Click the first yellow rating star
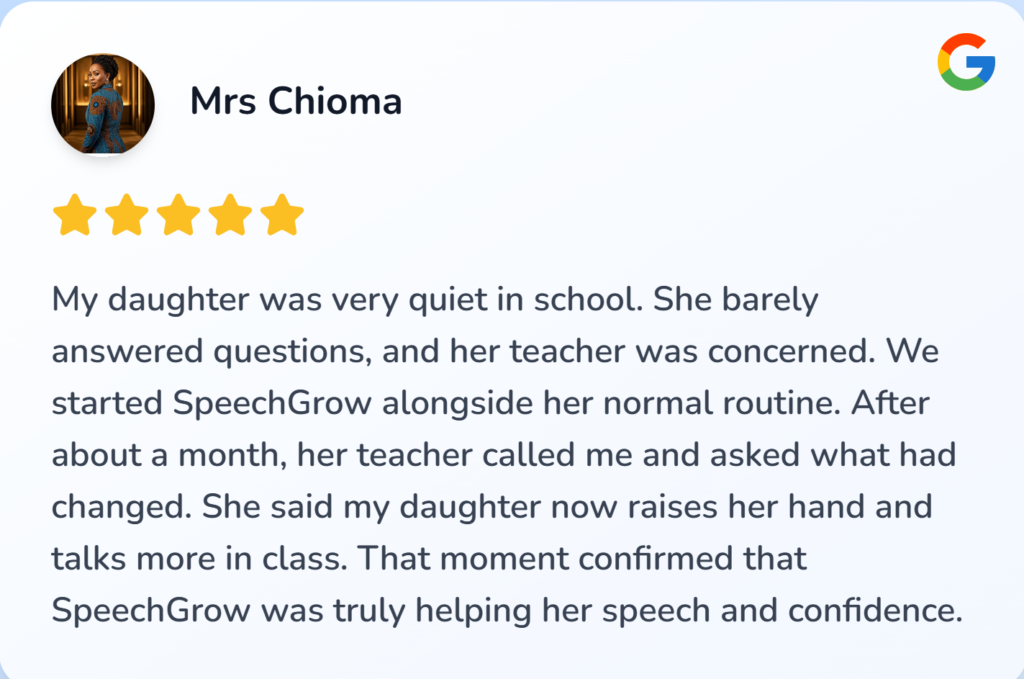Viewport: 1024px width, 679px height. [74, 215]
